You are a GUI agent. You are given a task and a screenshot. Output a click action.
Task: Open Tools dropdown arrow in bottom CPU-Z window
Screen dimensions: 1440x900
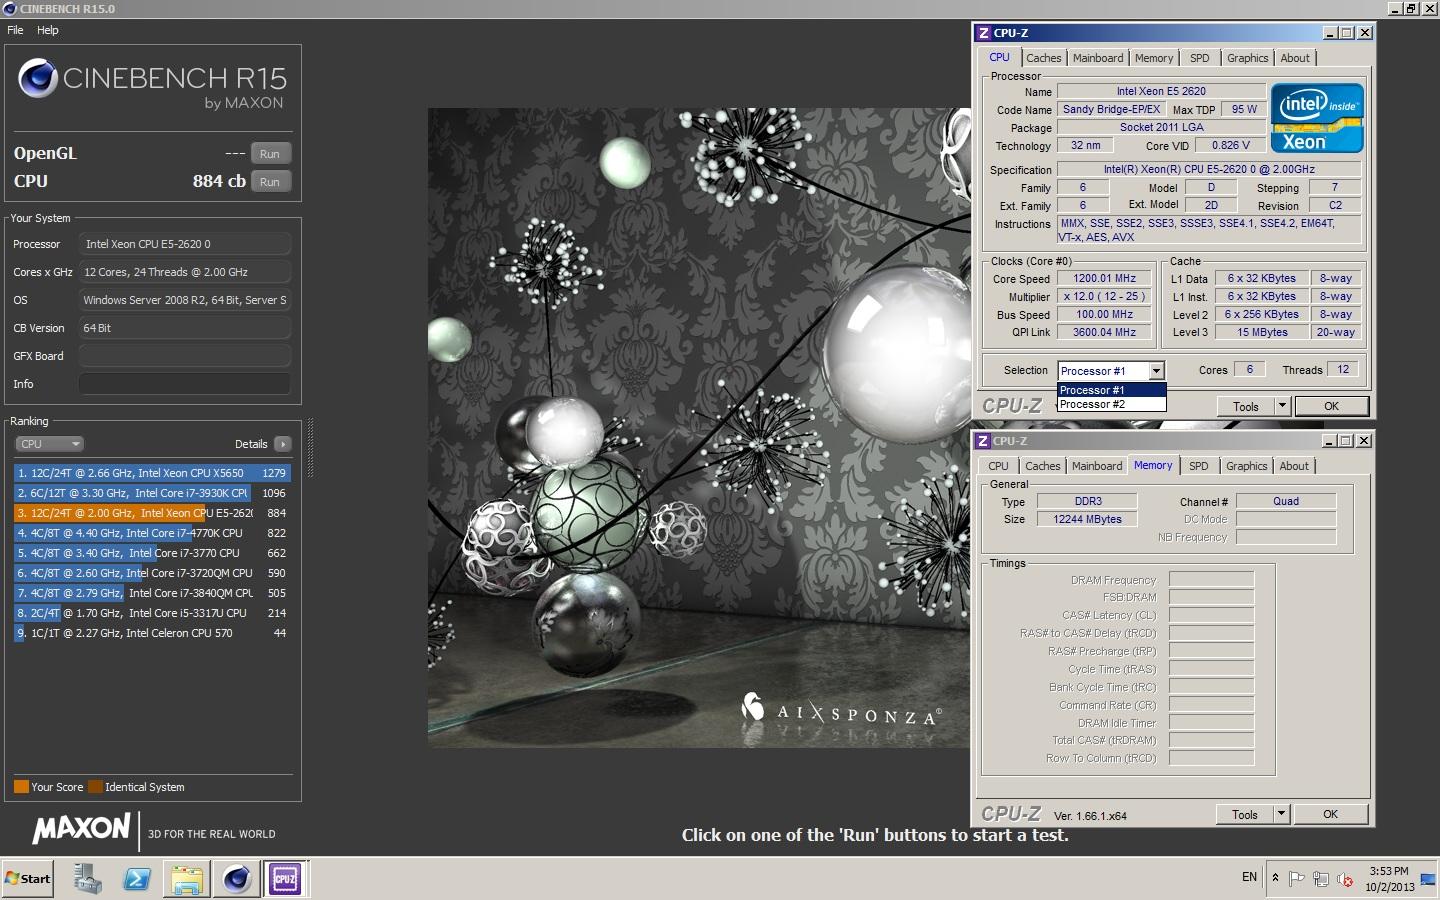pos(1281,814)
